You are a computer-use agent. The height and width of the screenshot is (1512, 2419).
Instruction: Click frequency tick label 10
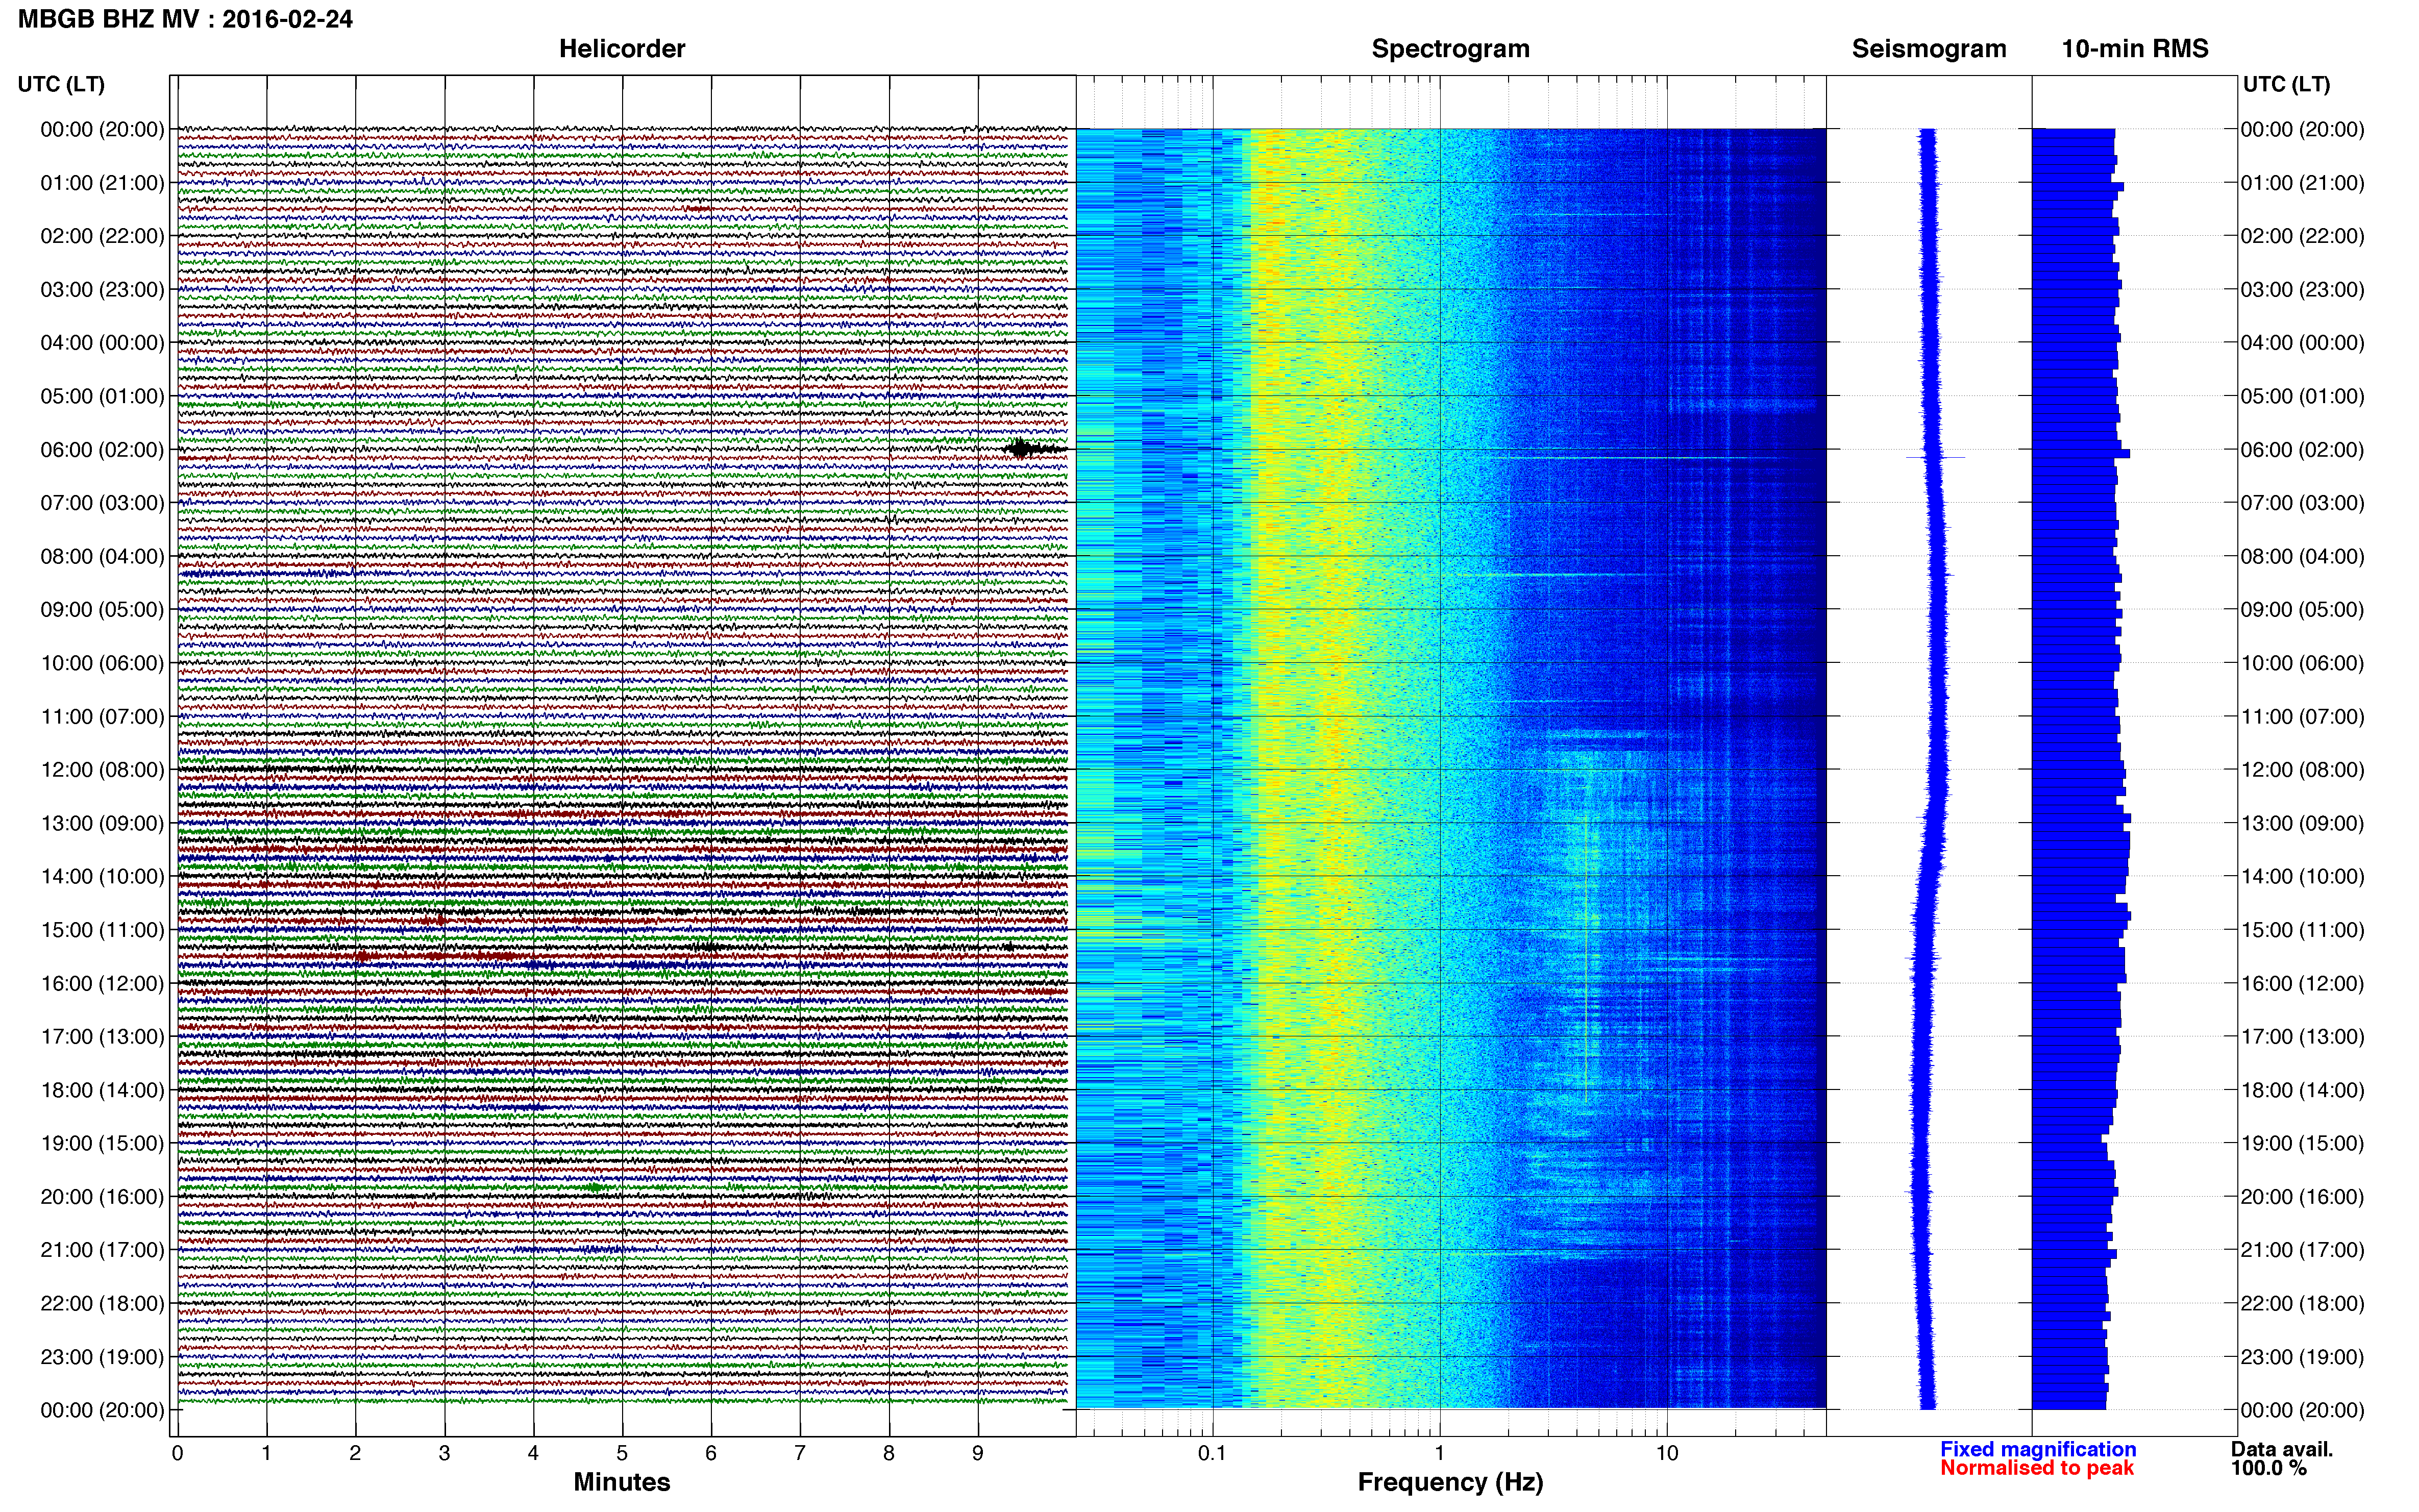click(1667, 1453)
